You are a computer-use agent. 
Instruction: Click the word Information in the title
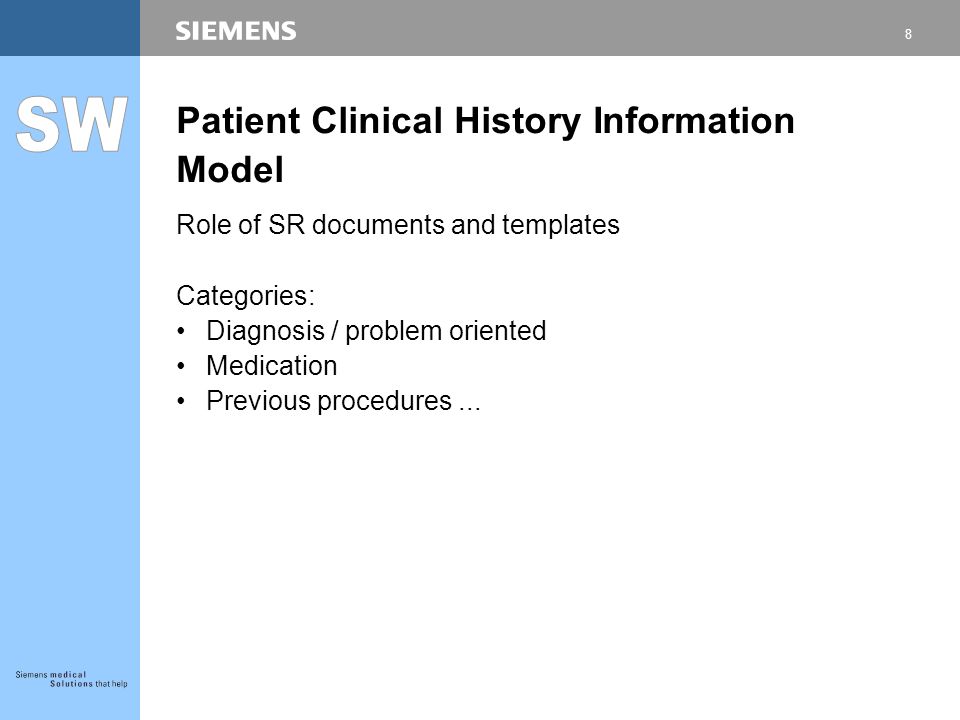694,120
